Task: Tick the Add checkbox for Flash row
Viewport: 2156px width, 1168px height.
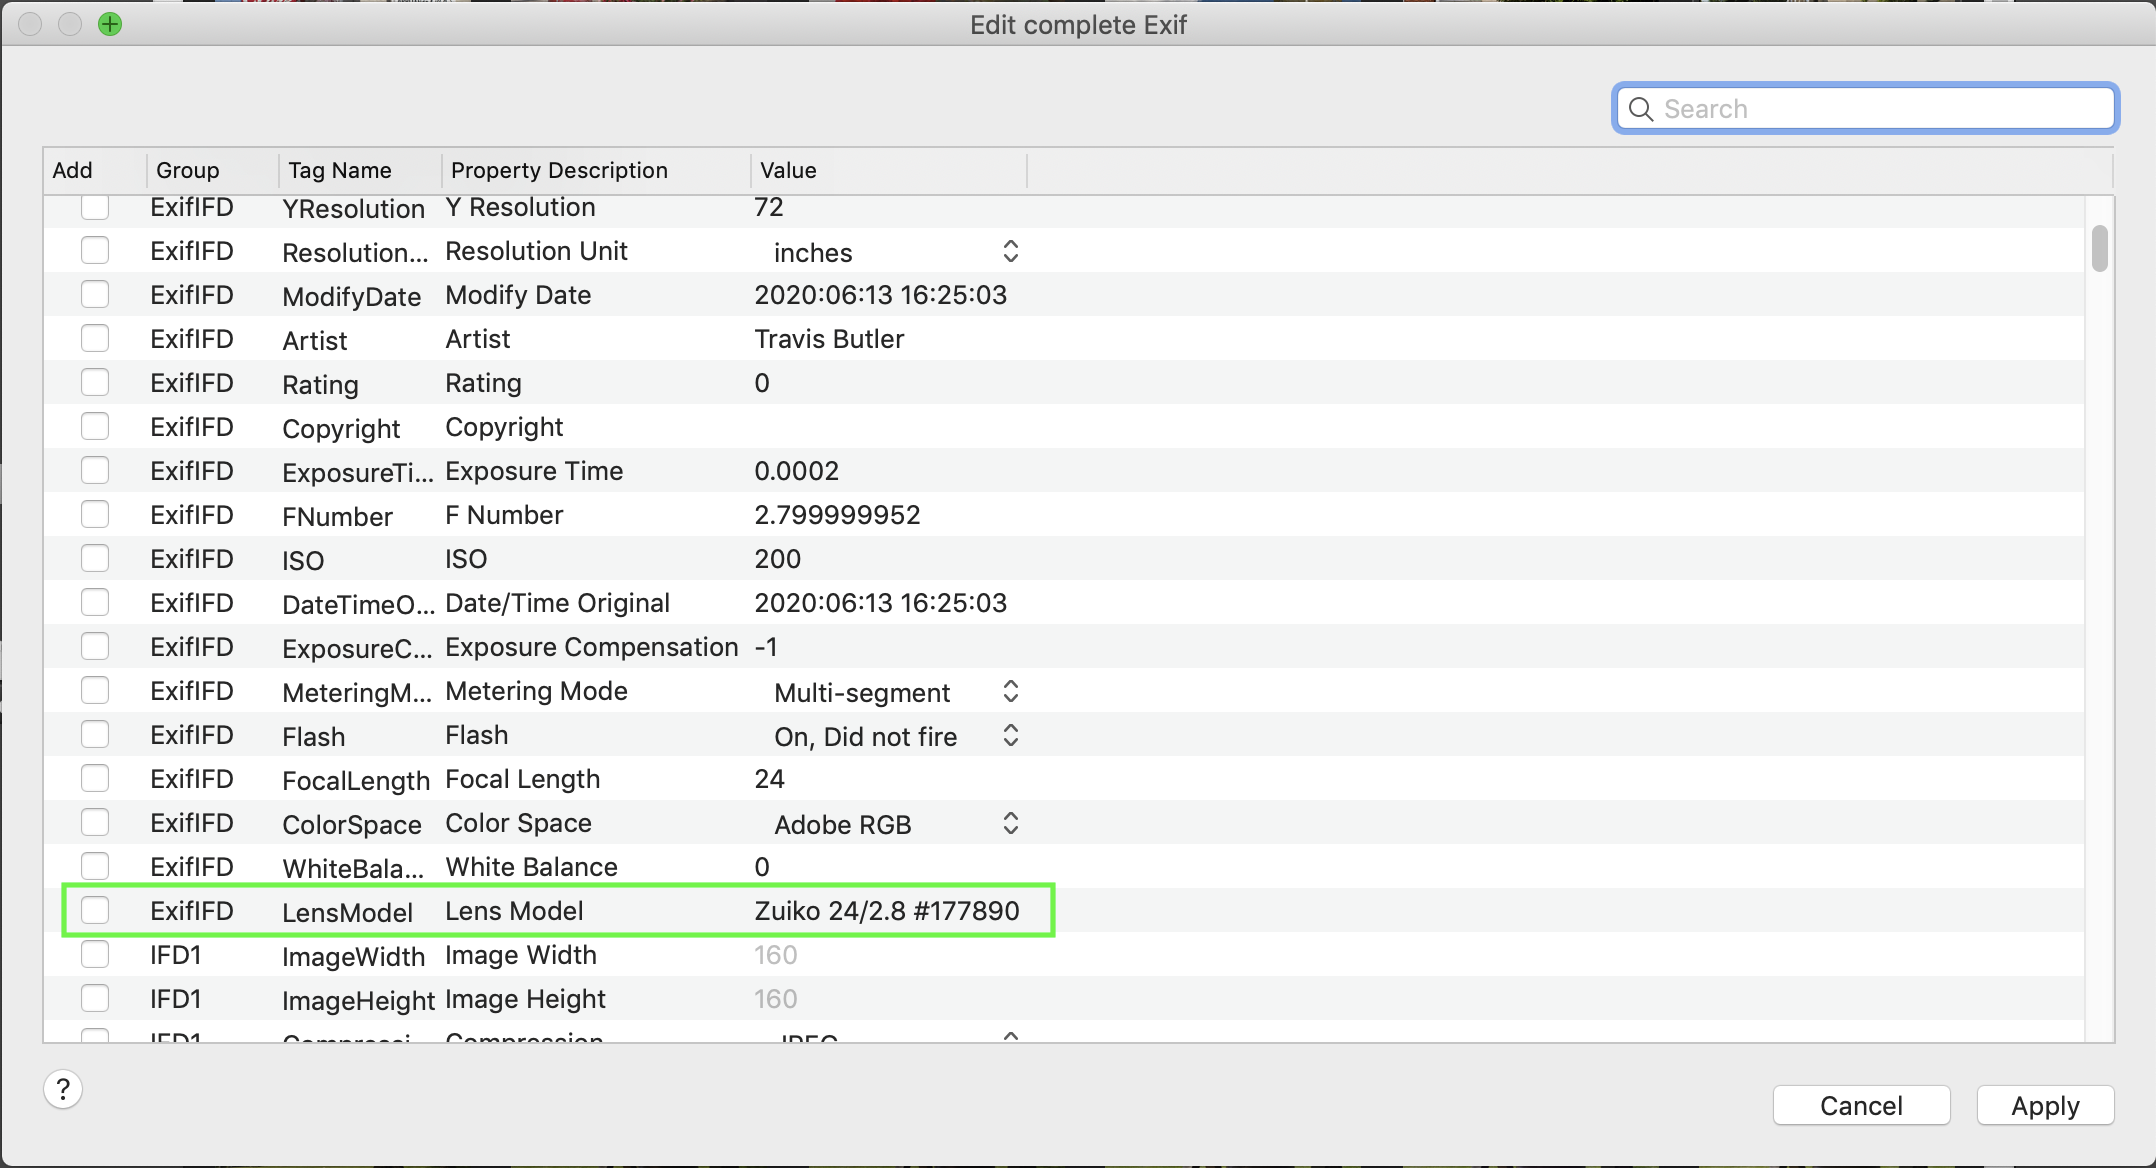Action: [95, 734]
